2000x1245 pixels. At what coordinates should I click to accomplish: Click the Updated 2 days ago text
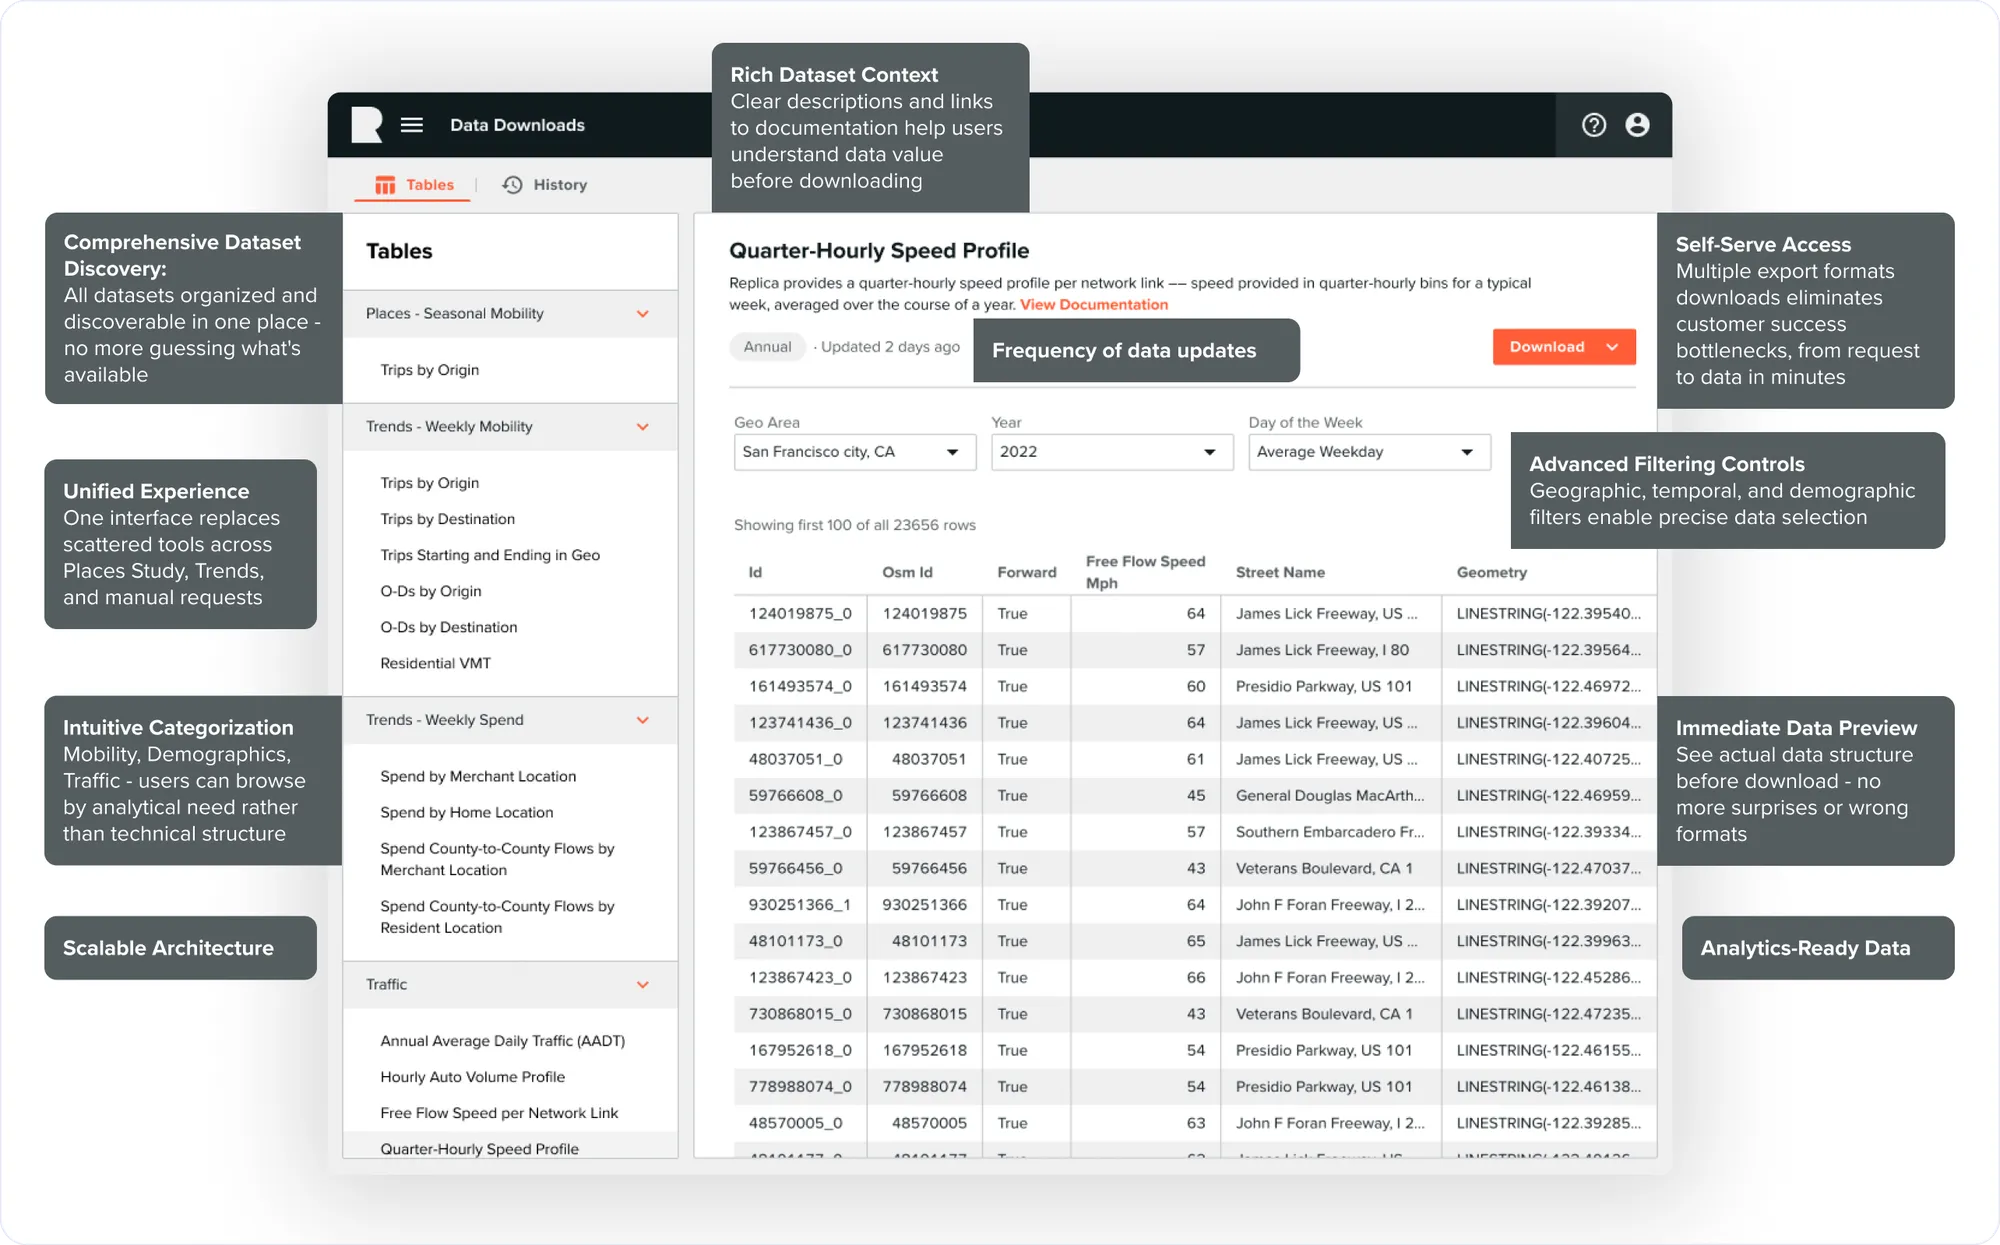coord(890,347)
